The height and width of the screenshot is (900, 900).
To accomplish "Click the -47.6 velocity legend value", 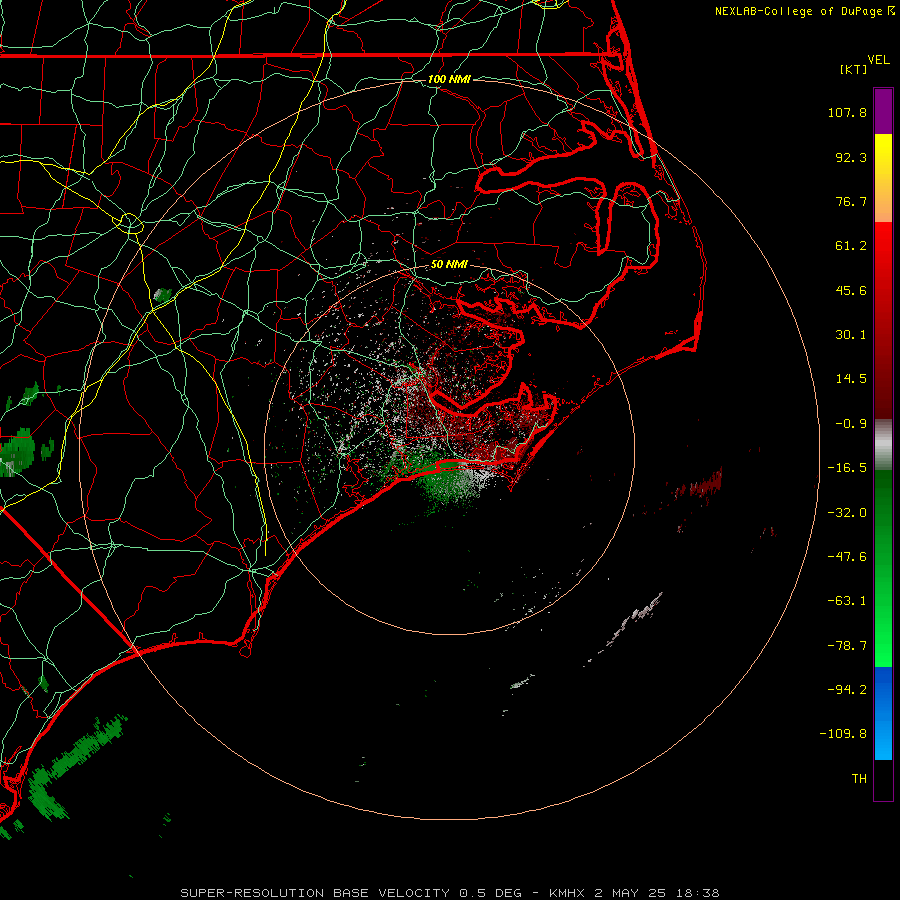I will point(847,557).
